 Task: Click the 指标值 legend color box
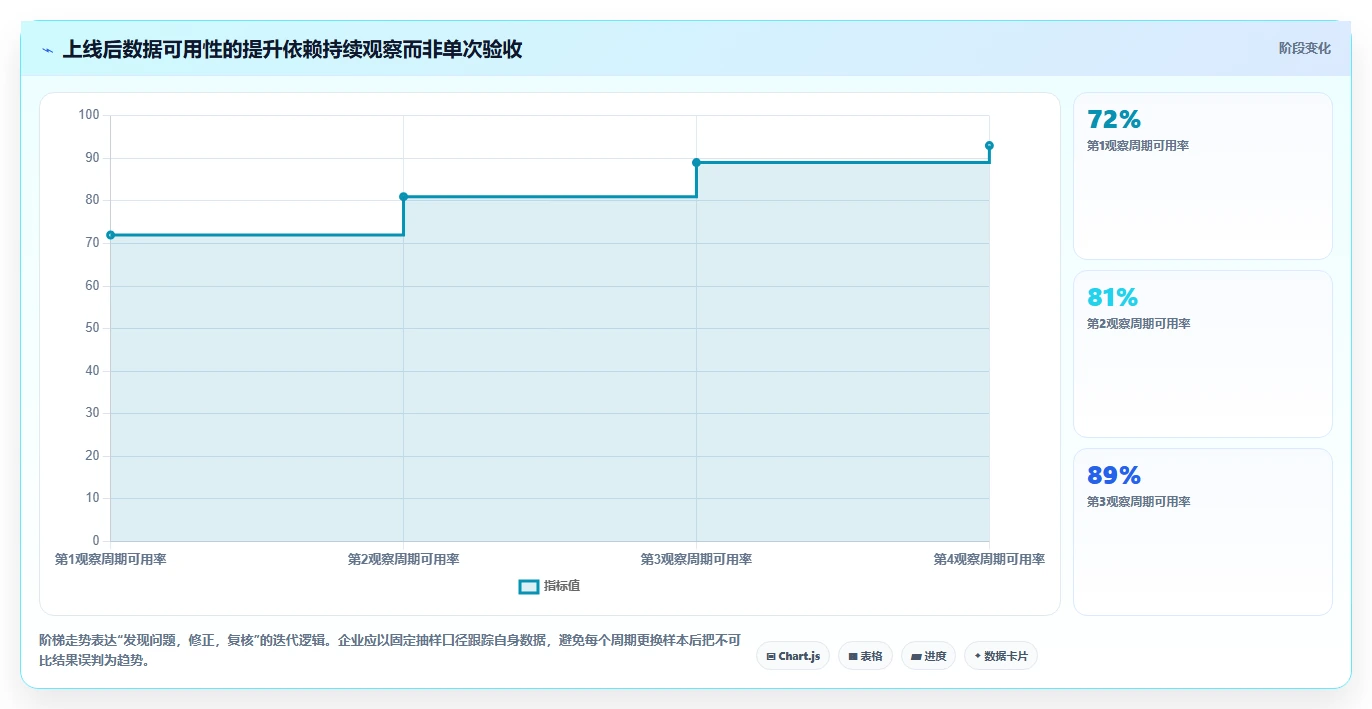pyautogui.click(x=529, y=586)
